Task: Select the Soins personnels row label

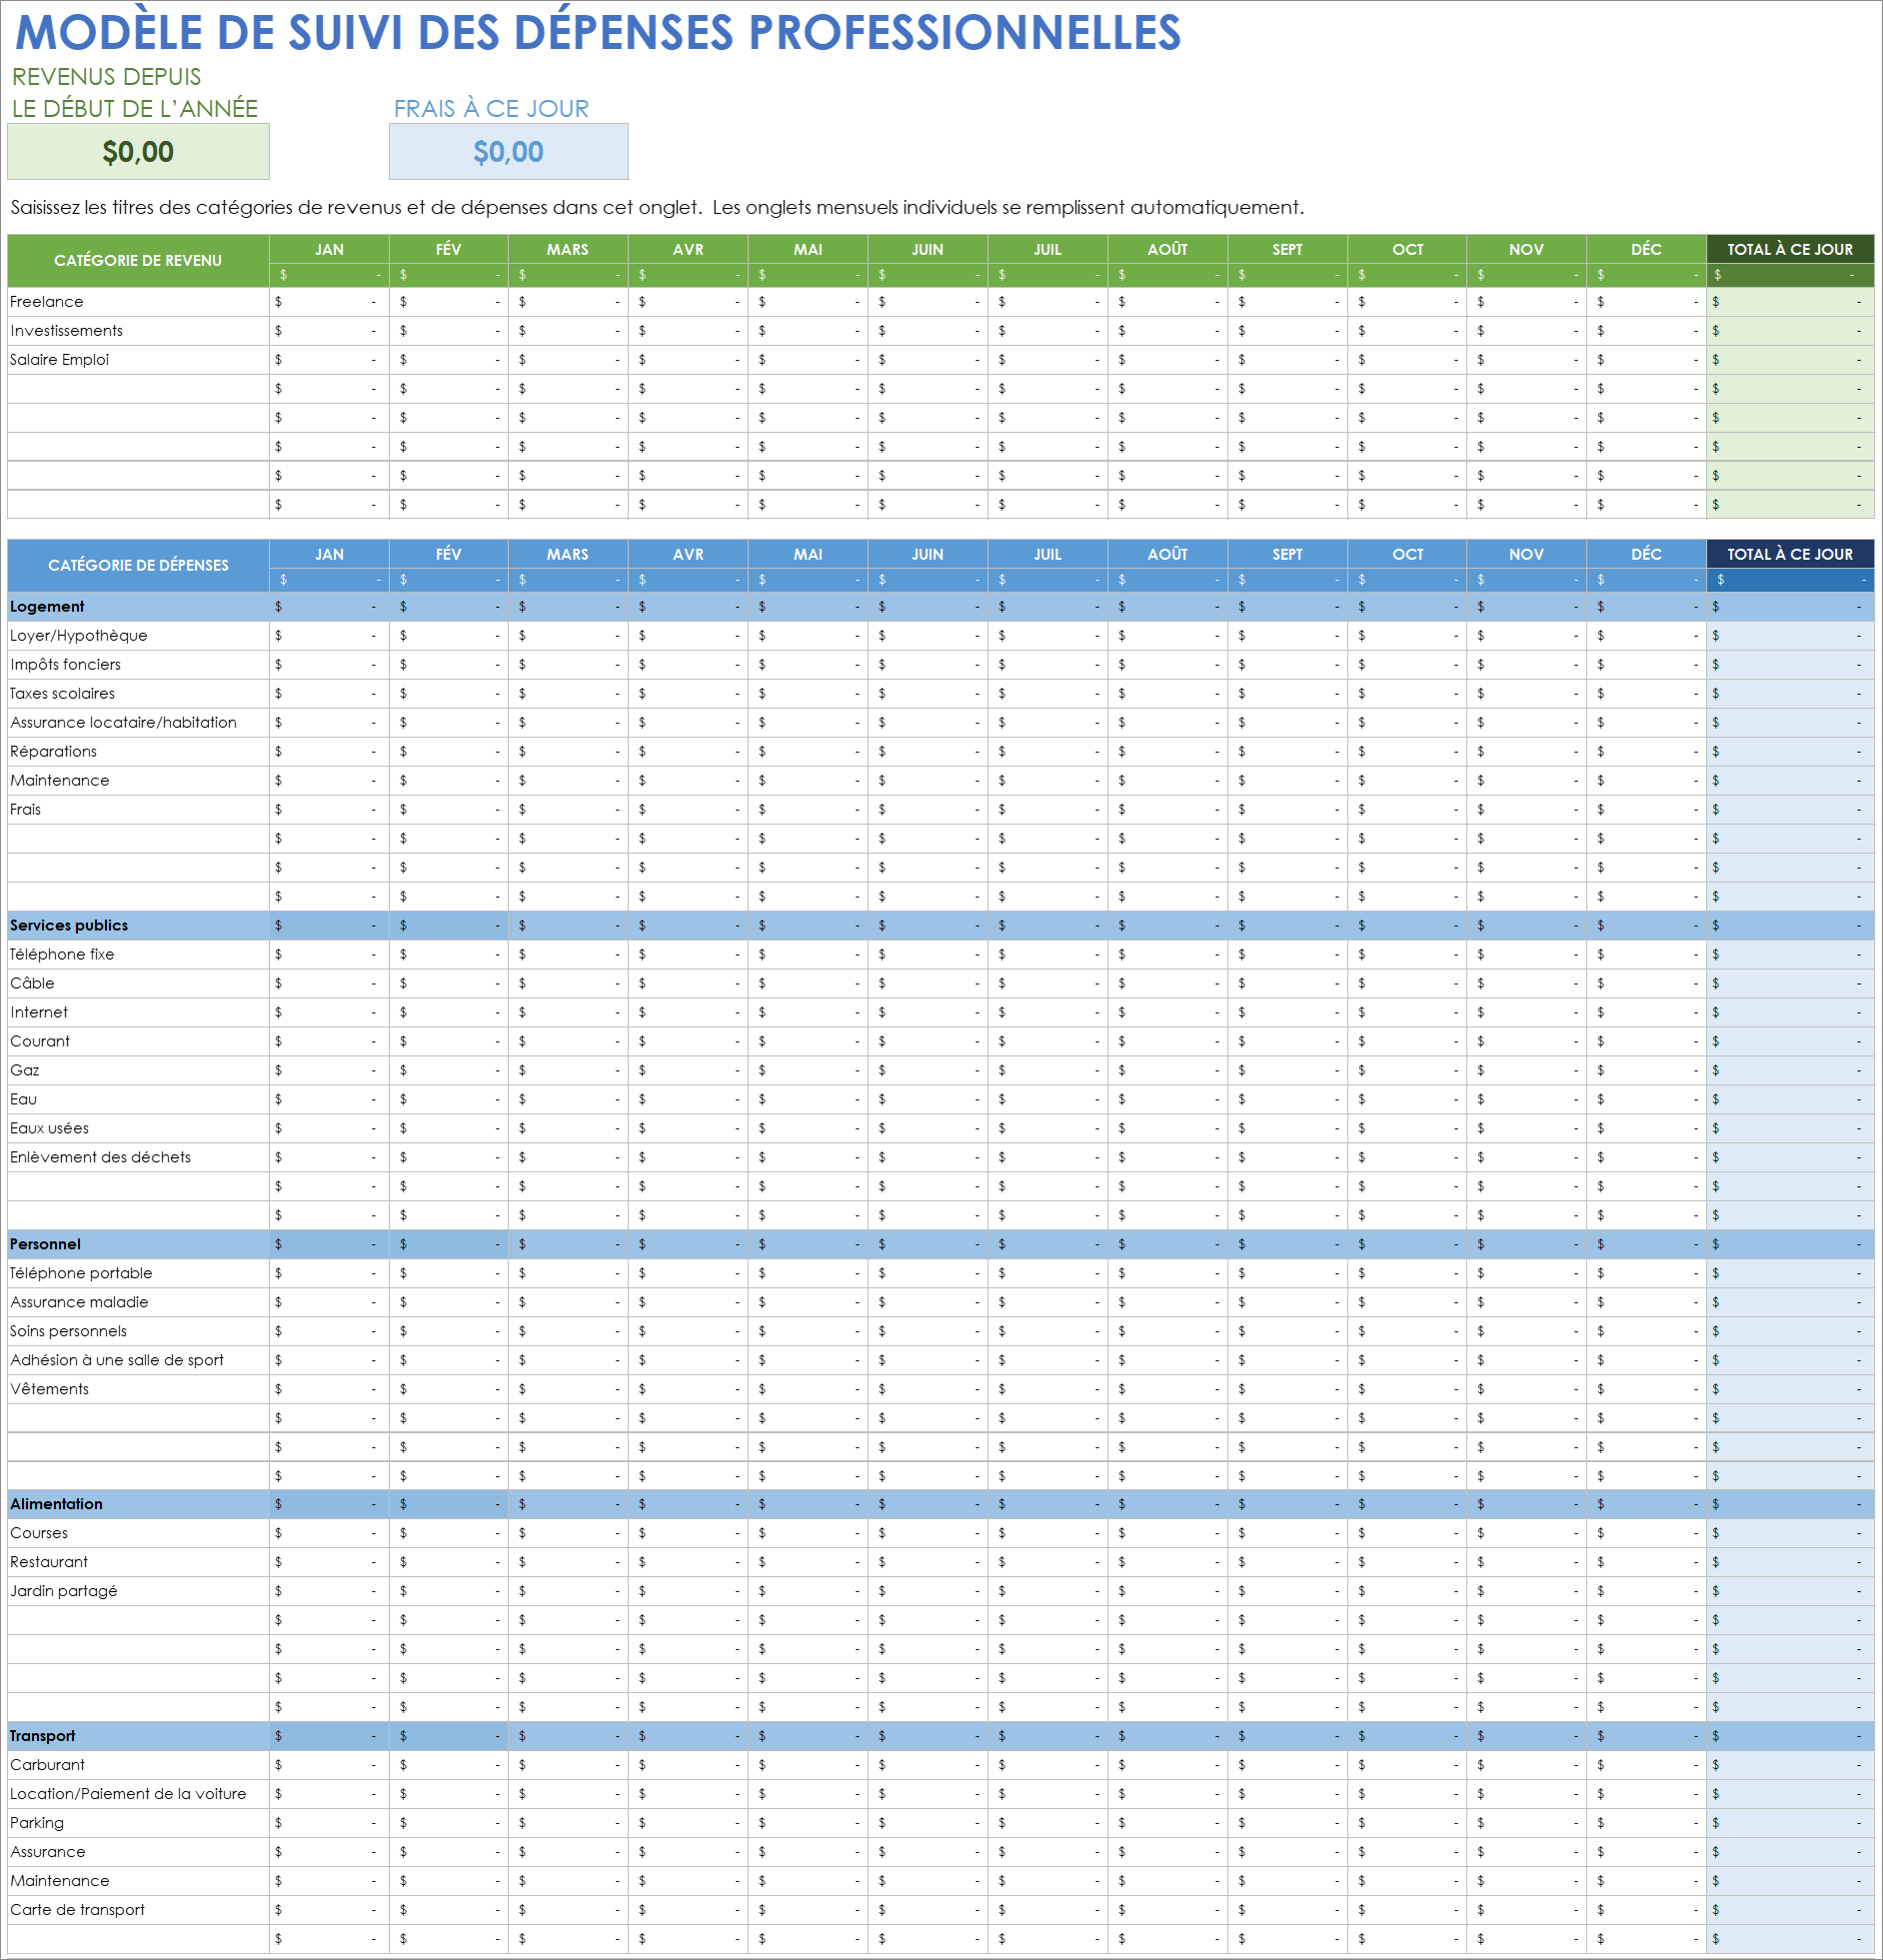Action: click(x=68, y=1332)
